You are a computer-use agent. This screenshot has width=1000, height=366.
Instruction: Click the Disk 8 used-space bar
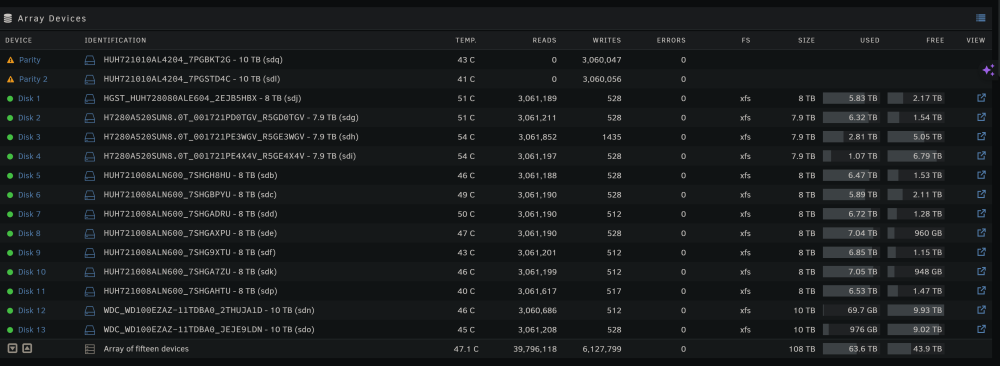[x=851, y=233]
